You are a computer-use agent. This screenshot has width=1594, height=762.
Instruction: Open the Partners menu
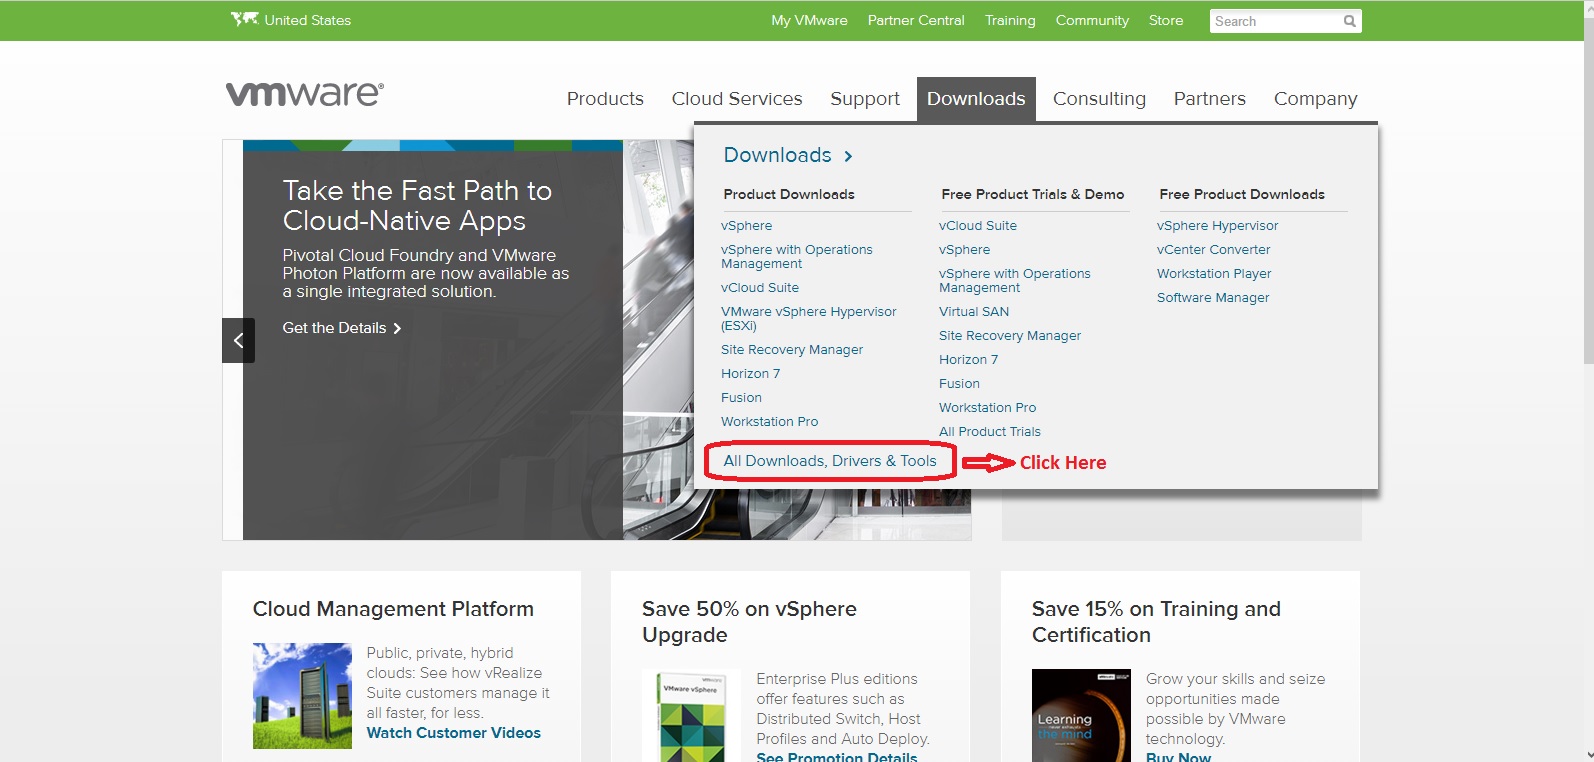pyautogui.click(x=1210, y=99)
